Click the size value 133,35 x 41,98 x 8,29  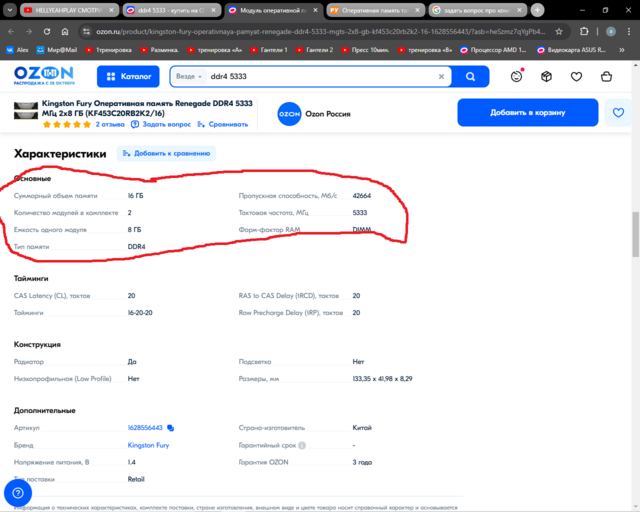[x=382, y=379]
